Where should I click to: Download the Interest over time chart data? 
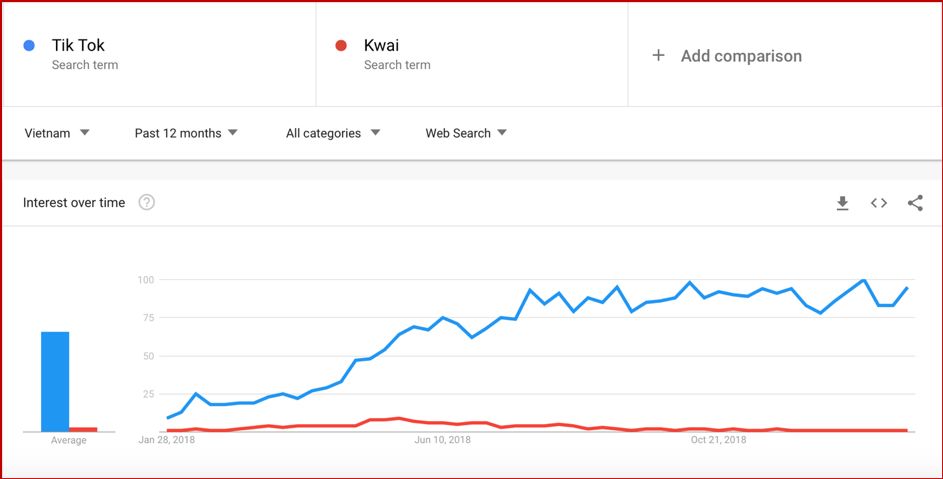(x=842, y=203)
